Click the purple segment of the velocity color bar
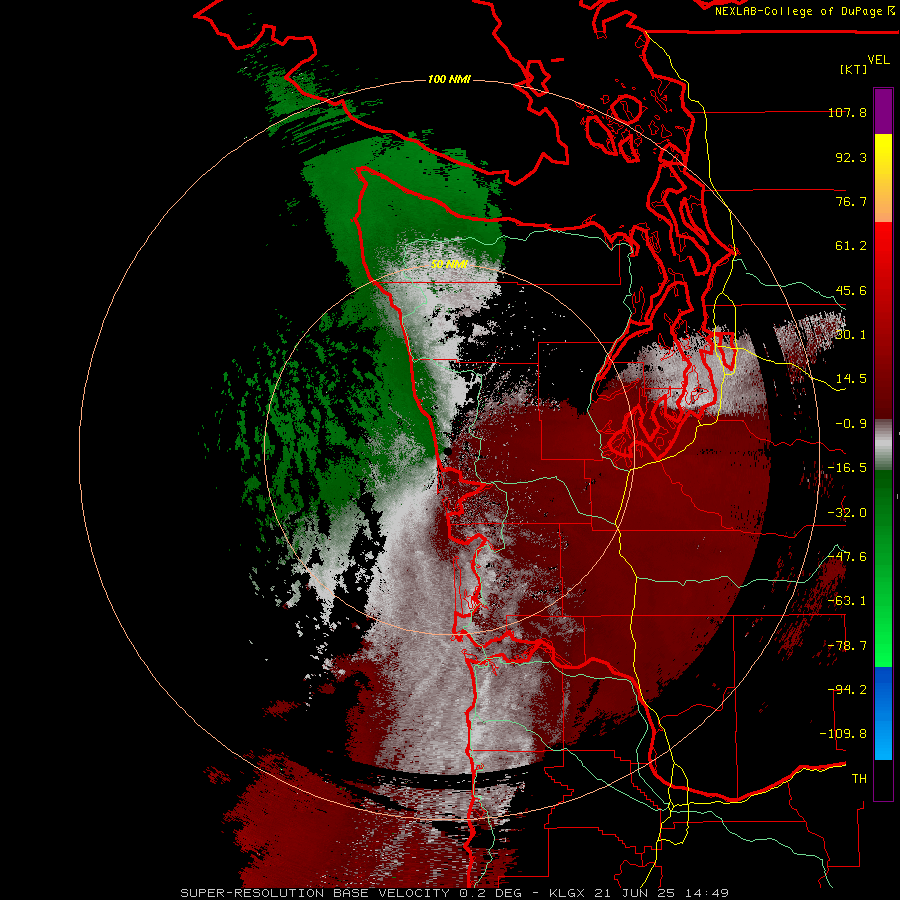This screenshot has height=900, width=900. [x=883, y=112]
